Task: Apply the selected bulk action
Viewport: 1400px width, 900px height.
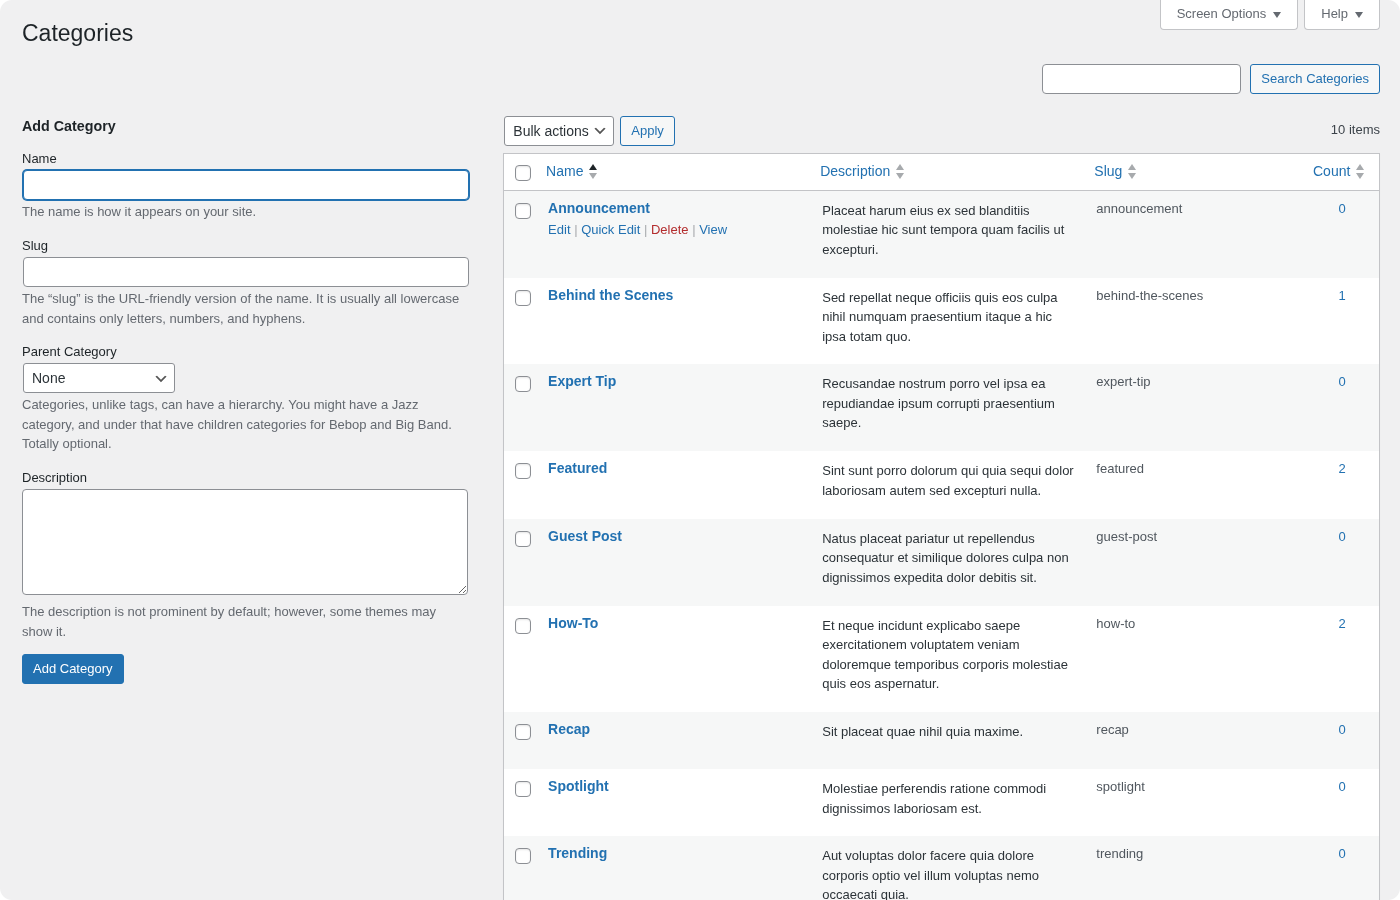Action: [647, 131]
